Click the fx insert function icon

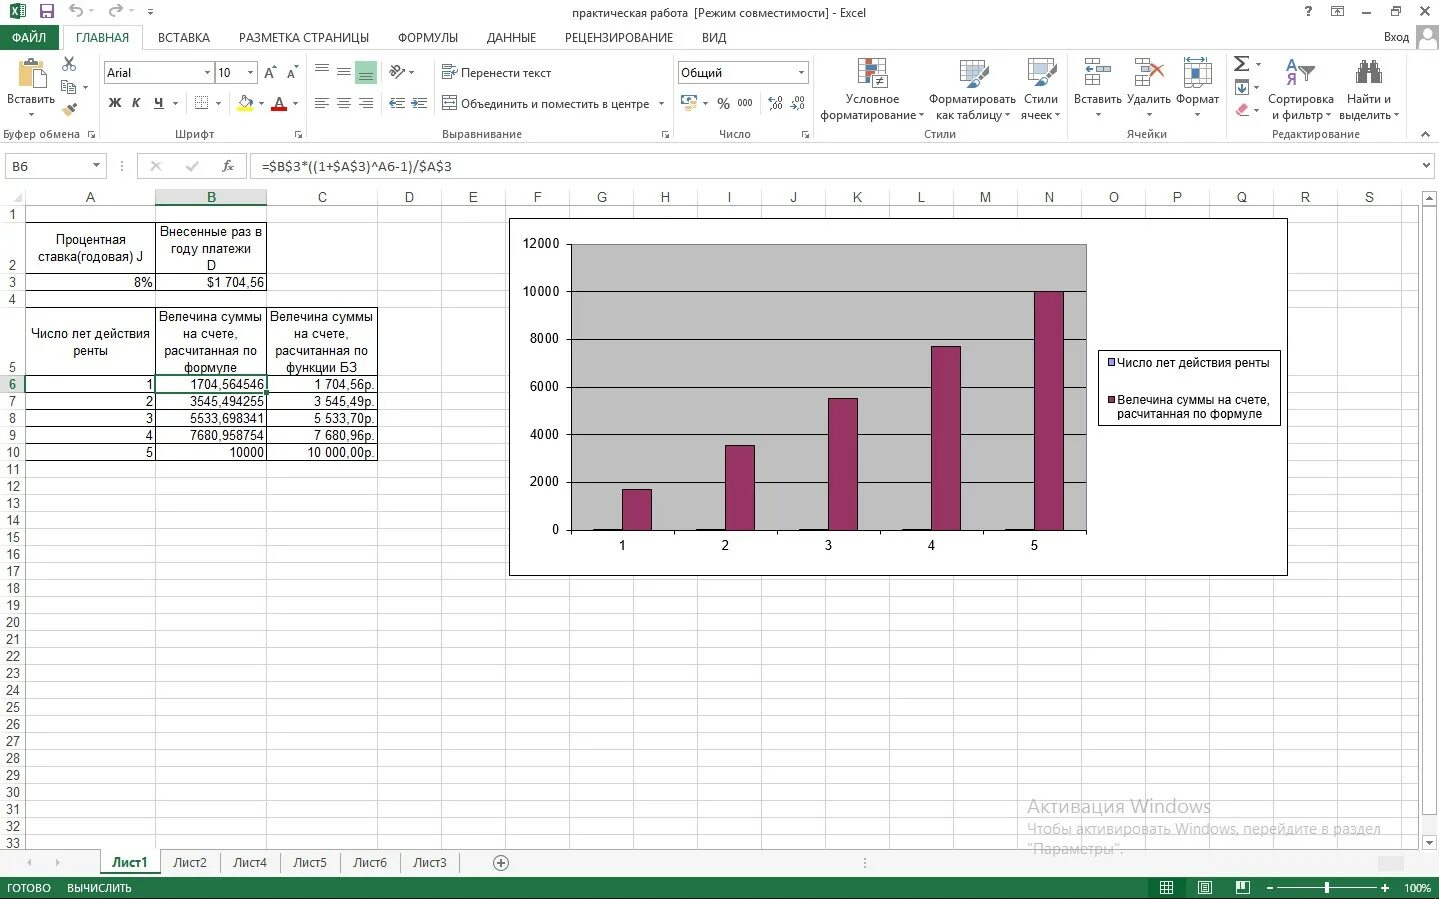(x=228, y=166)
